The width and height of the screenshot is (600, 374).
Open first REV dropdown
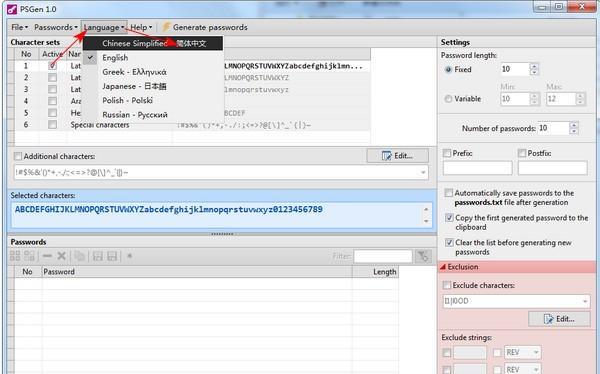pyautogui.click(x=522, y=352)
